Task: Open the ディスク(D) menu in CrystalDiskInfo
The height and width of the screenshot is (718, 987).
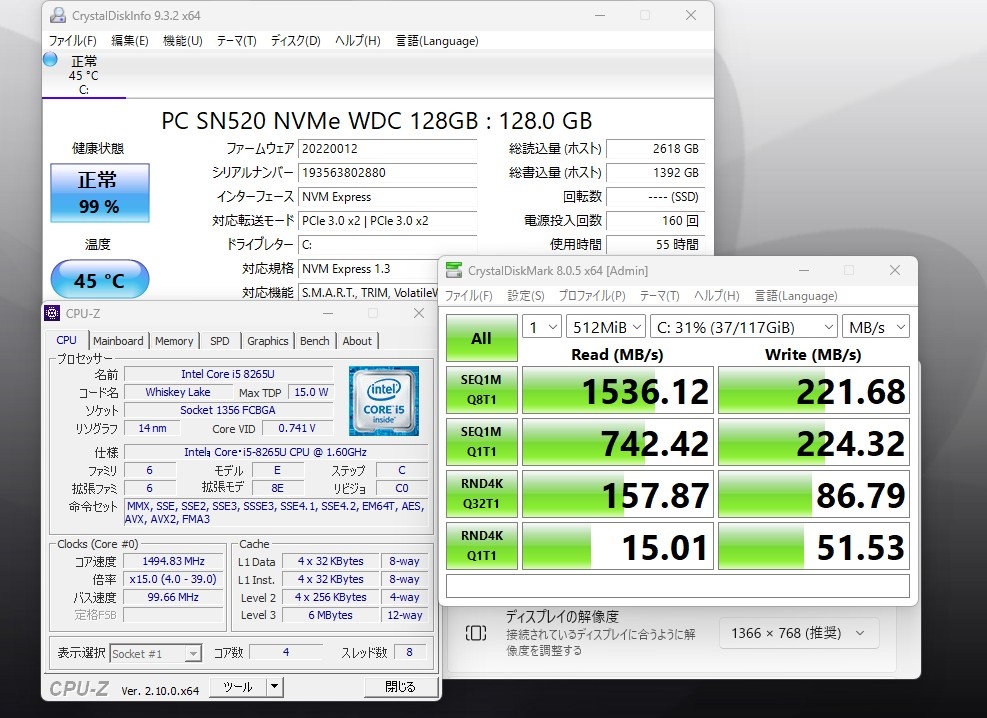Action: point(295,41)
